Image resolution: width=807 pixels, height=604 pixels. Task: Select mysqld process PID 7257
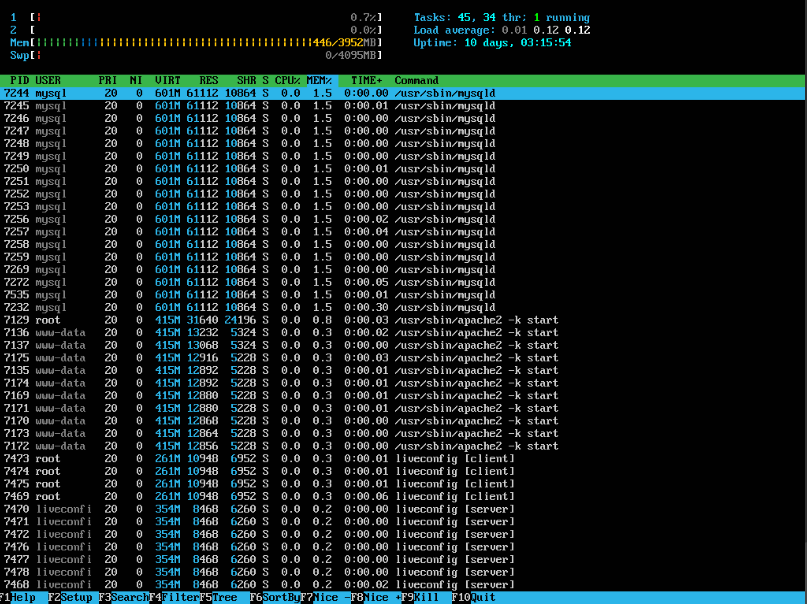[x=404, y=232]
